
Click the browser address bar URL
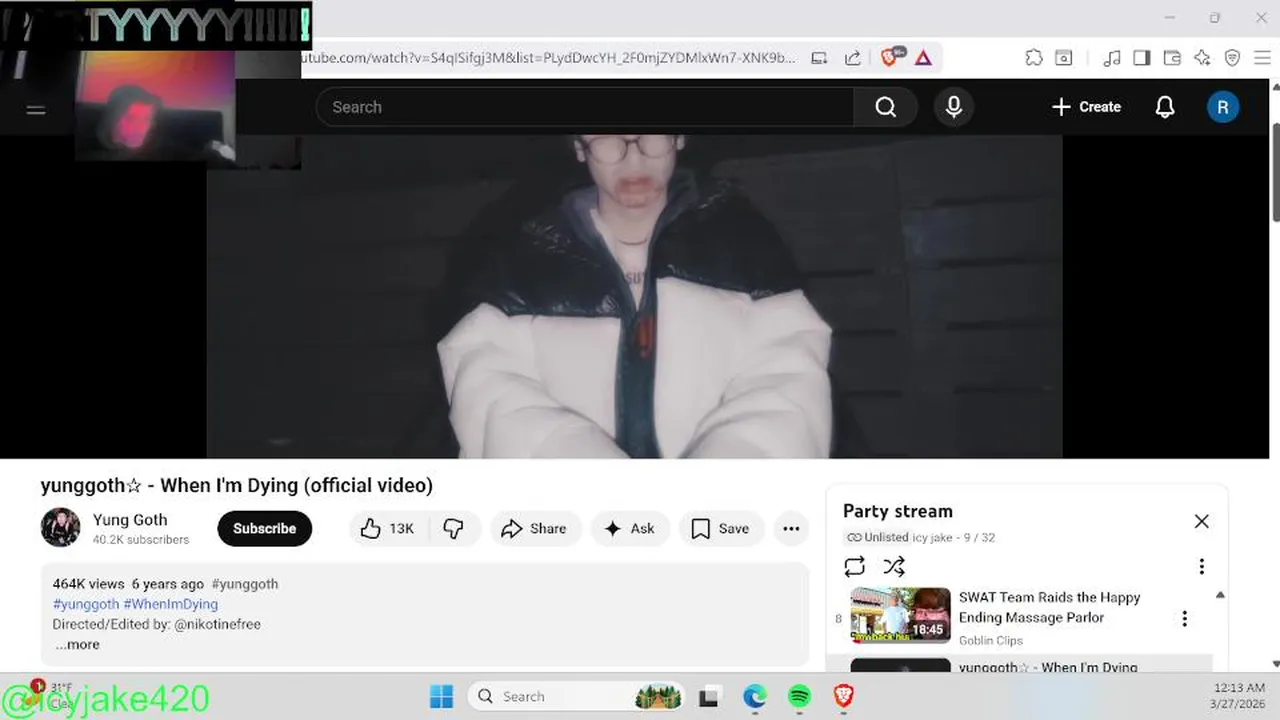pyautogui.click(x=548, y=58)
